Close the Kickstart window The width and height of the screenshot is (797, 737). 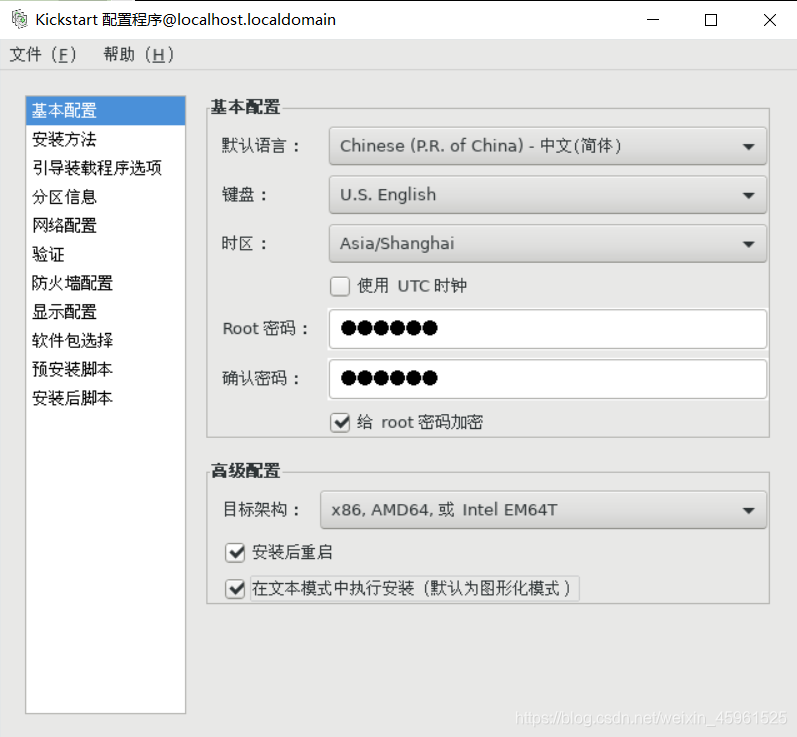click(770, 20)
